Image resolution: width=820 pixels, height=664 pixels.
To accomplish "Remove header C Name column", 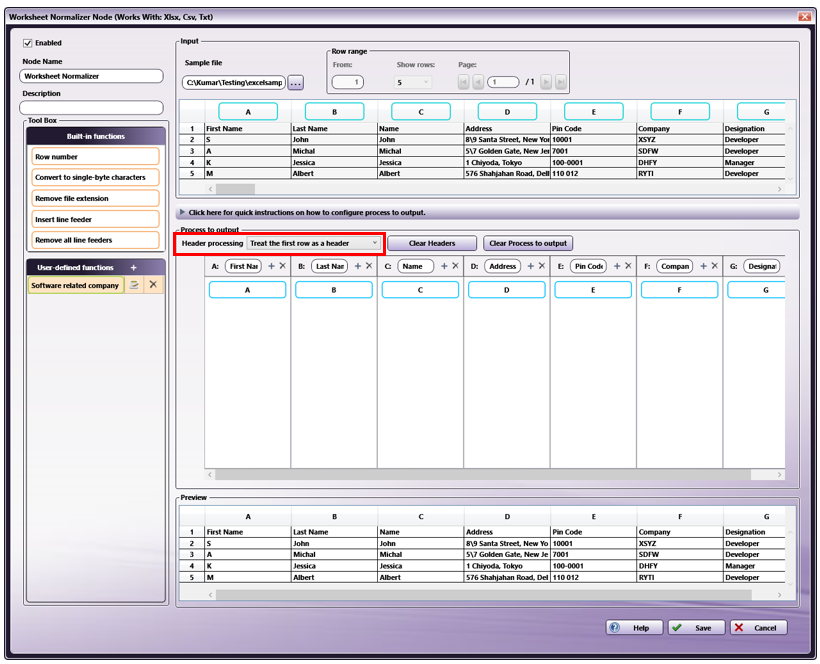I will [x=455, y=266].
